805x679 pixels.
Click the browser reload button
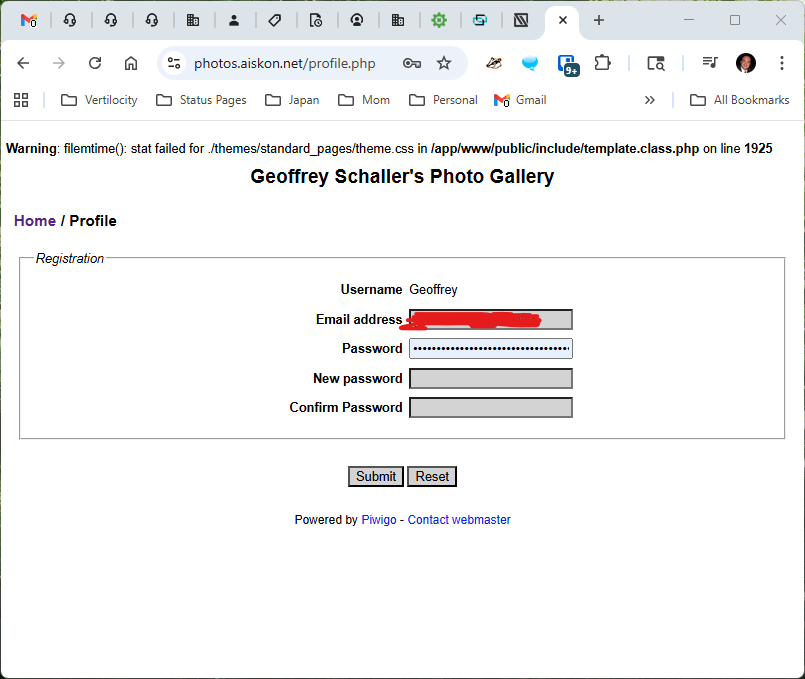[95, 63]
